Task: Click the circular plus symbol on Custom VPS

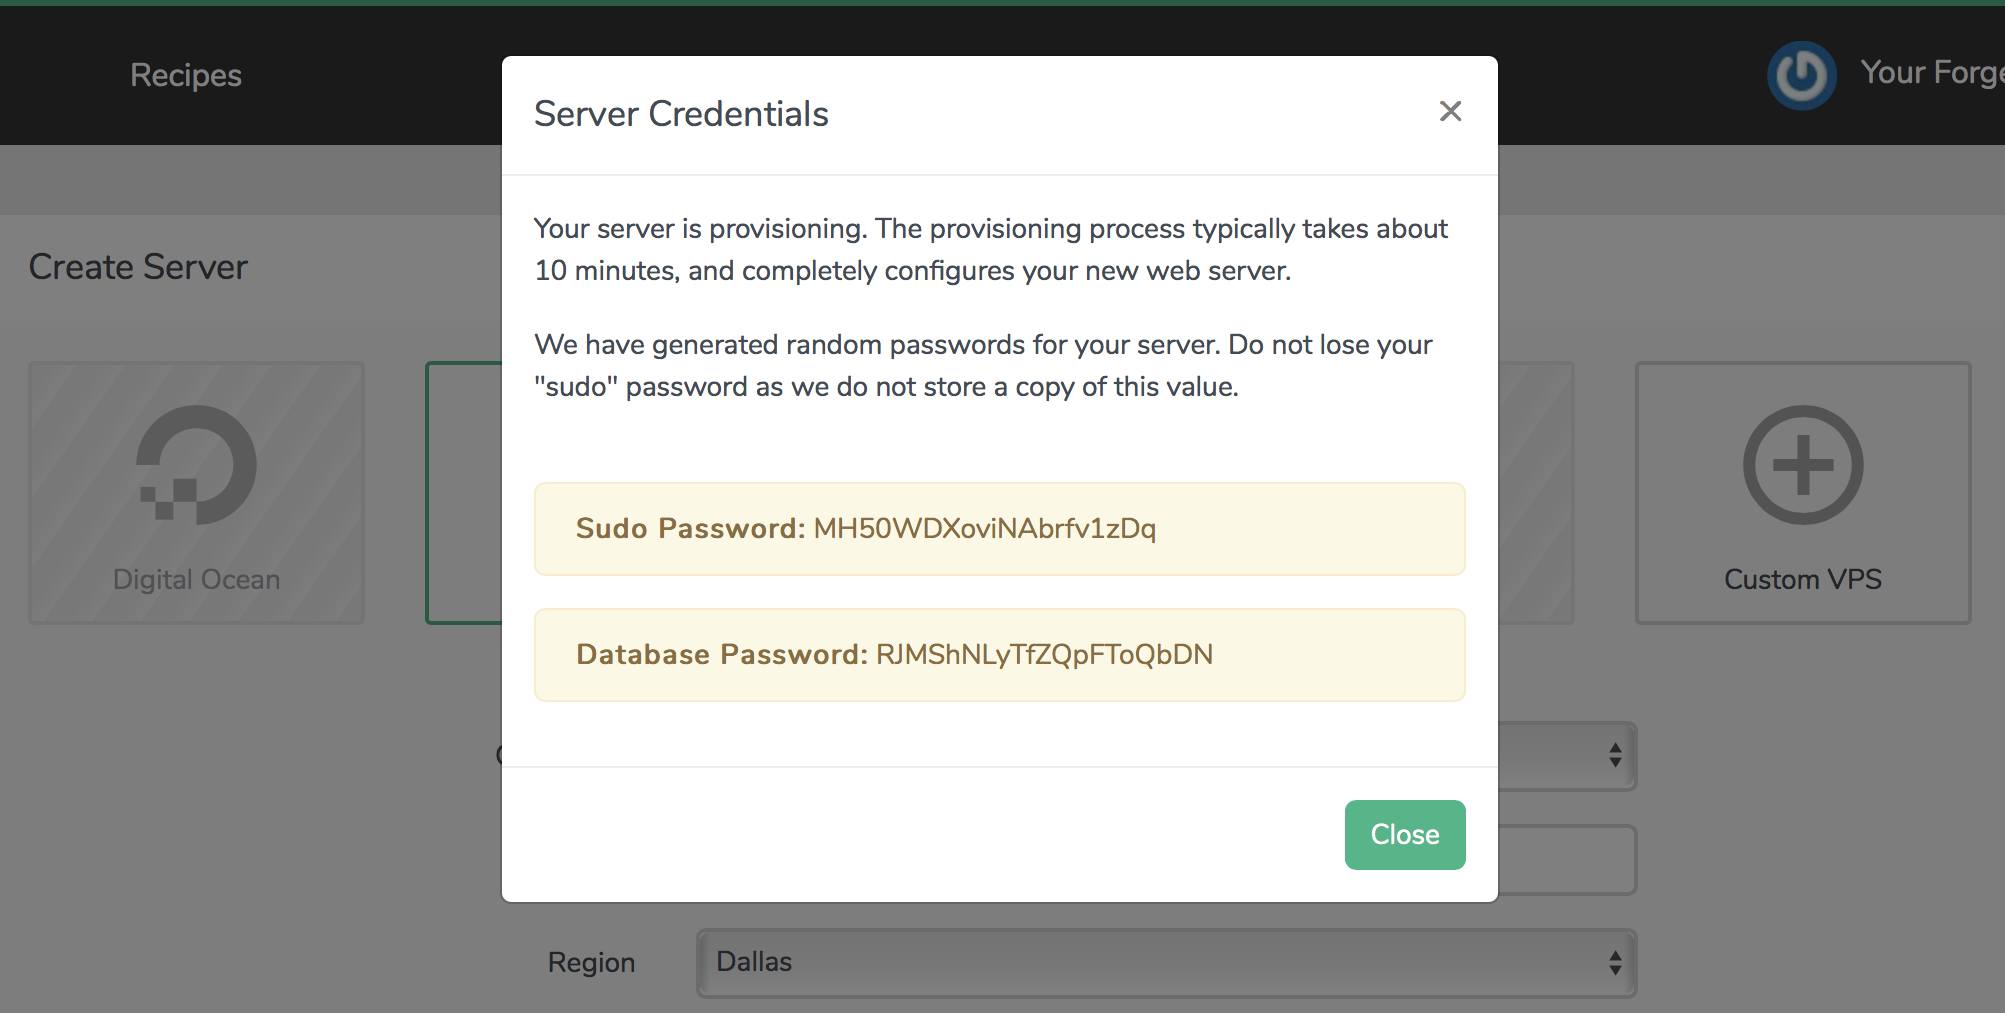Action: point(1802,465)
